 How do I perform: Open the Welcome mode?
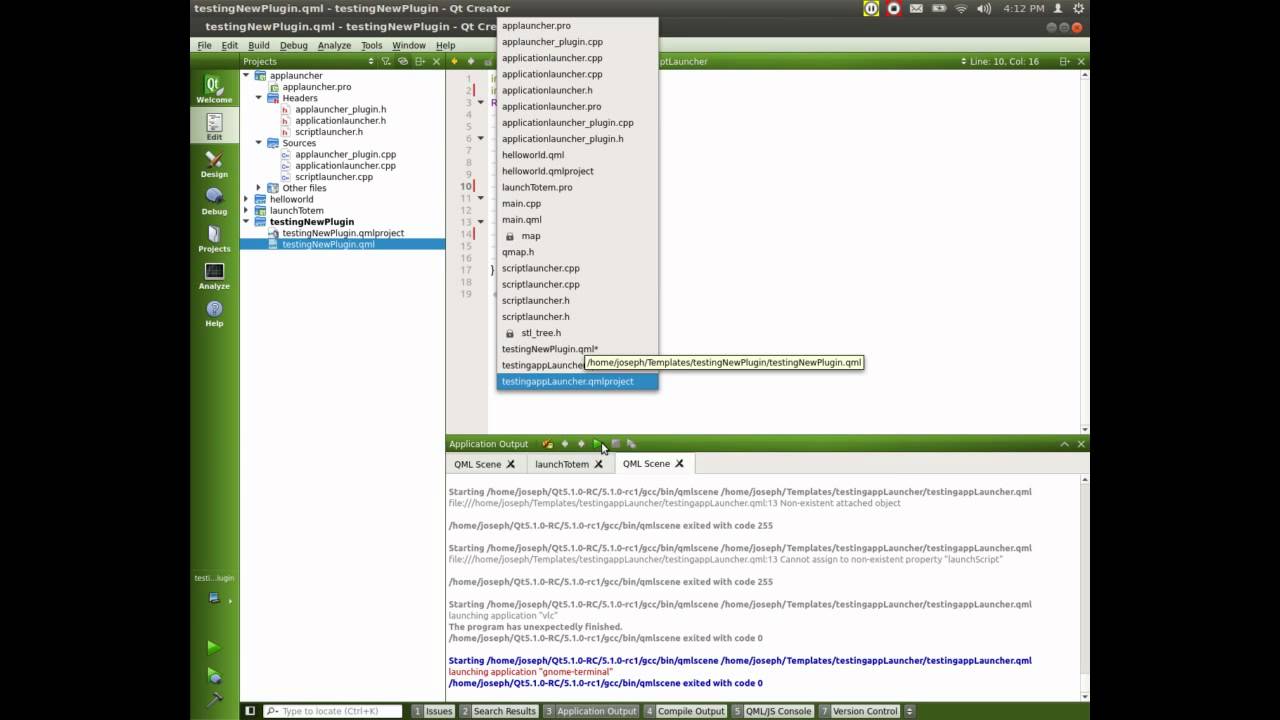[x=214, y=89]
